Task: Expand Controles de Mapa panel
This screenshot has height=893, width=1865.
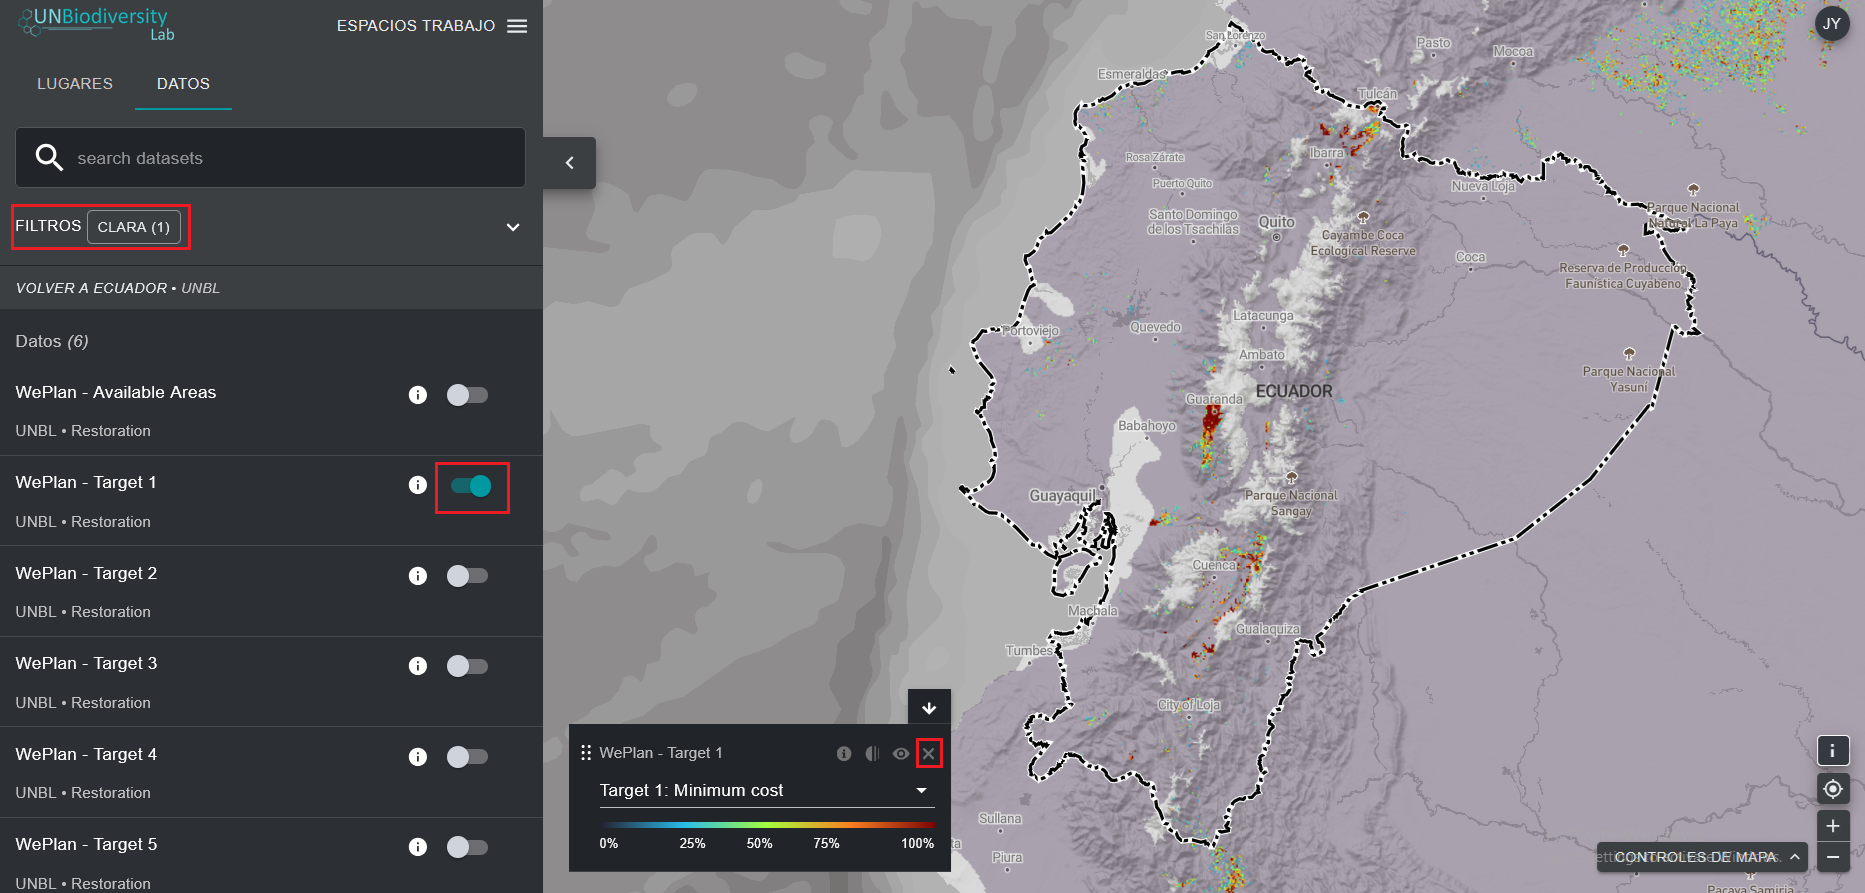Action: tap(1701, 857)
